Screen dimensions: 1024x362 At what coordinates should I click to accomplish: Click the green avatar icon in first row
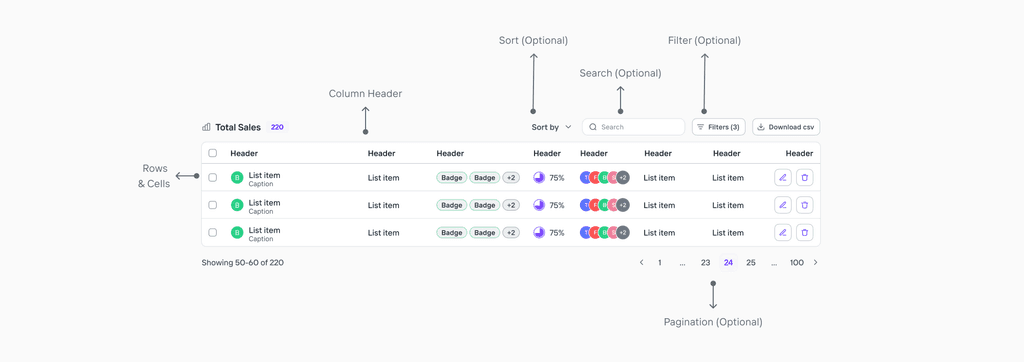coord(237,177)
